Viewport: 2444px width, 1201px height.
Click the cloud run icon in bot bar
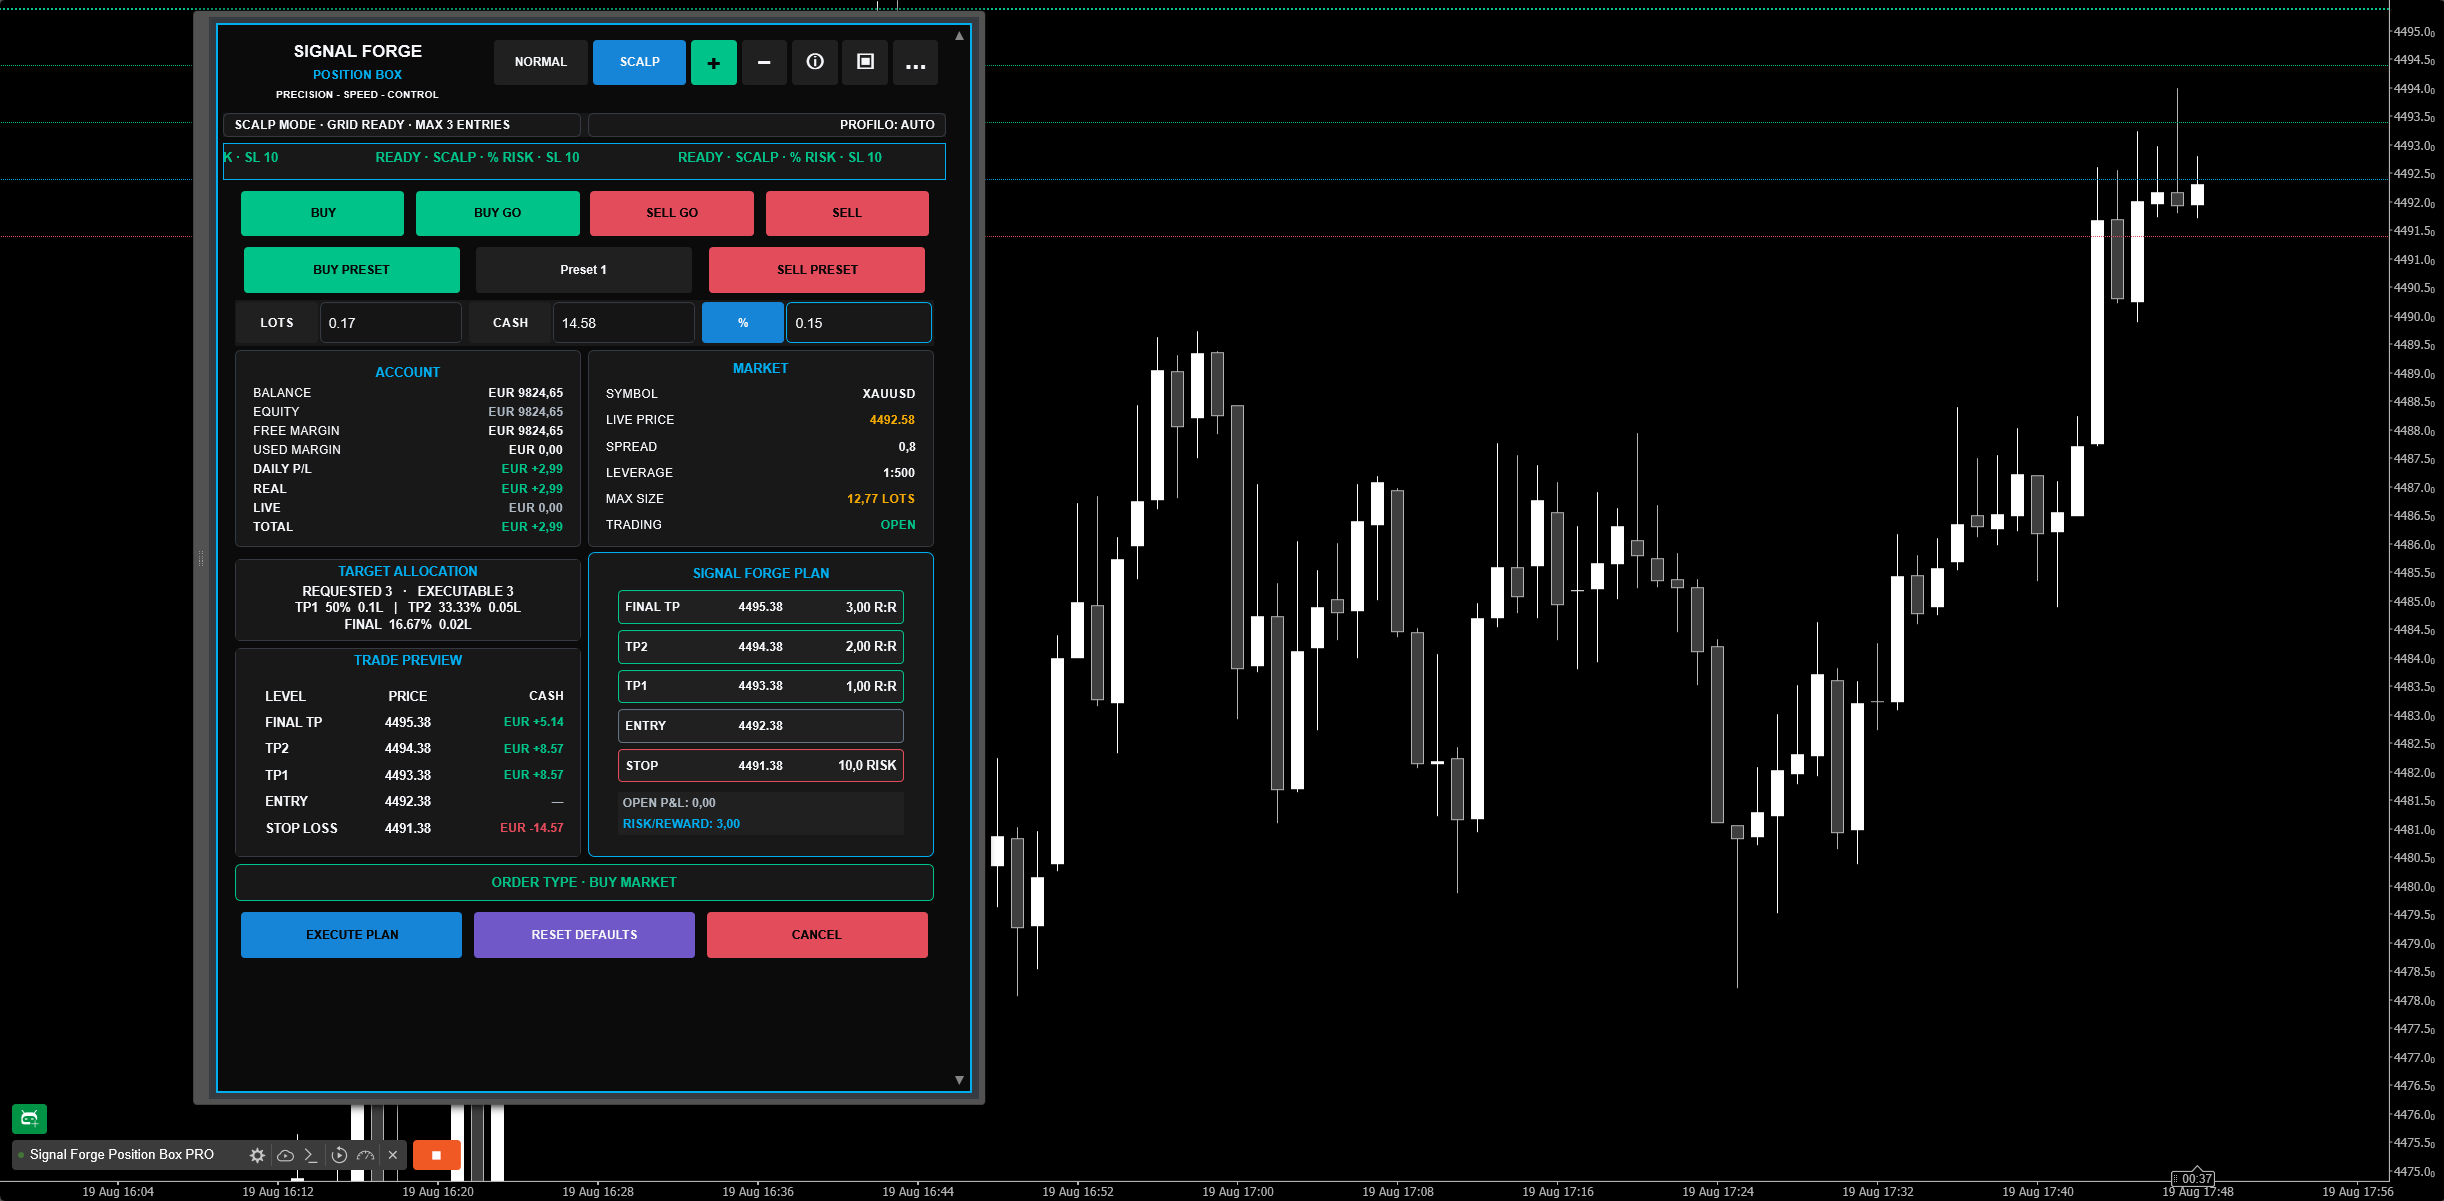(x=285, y=1155)
